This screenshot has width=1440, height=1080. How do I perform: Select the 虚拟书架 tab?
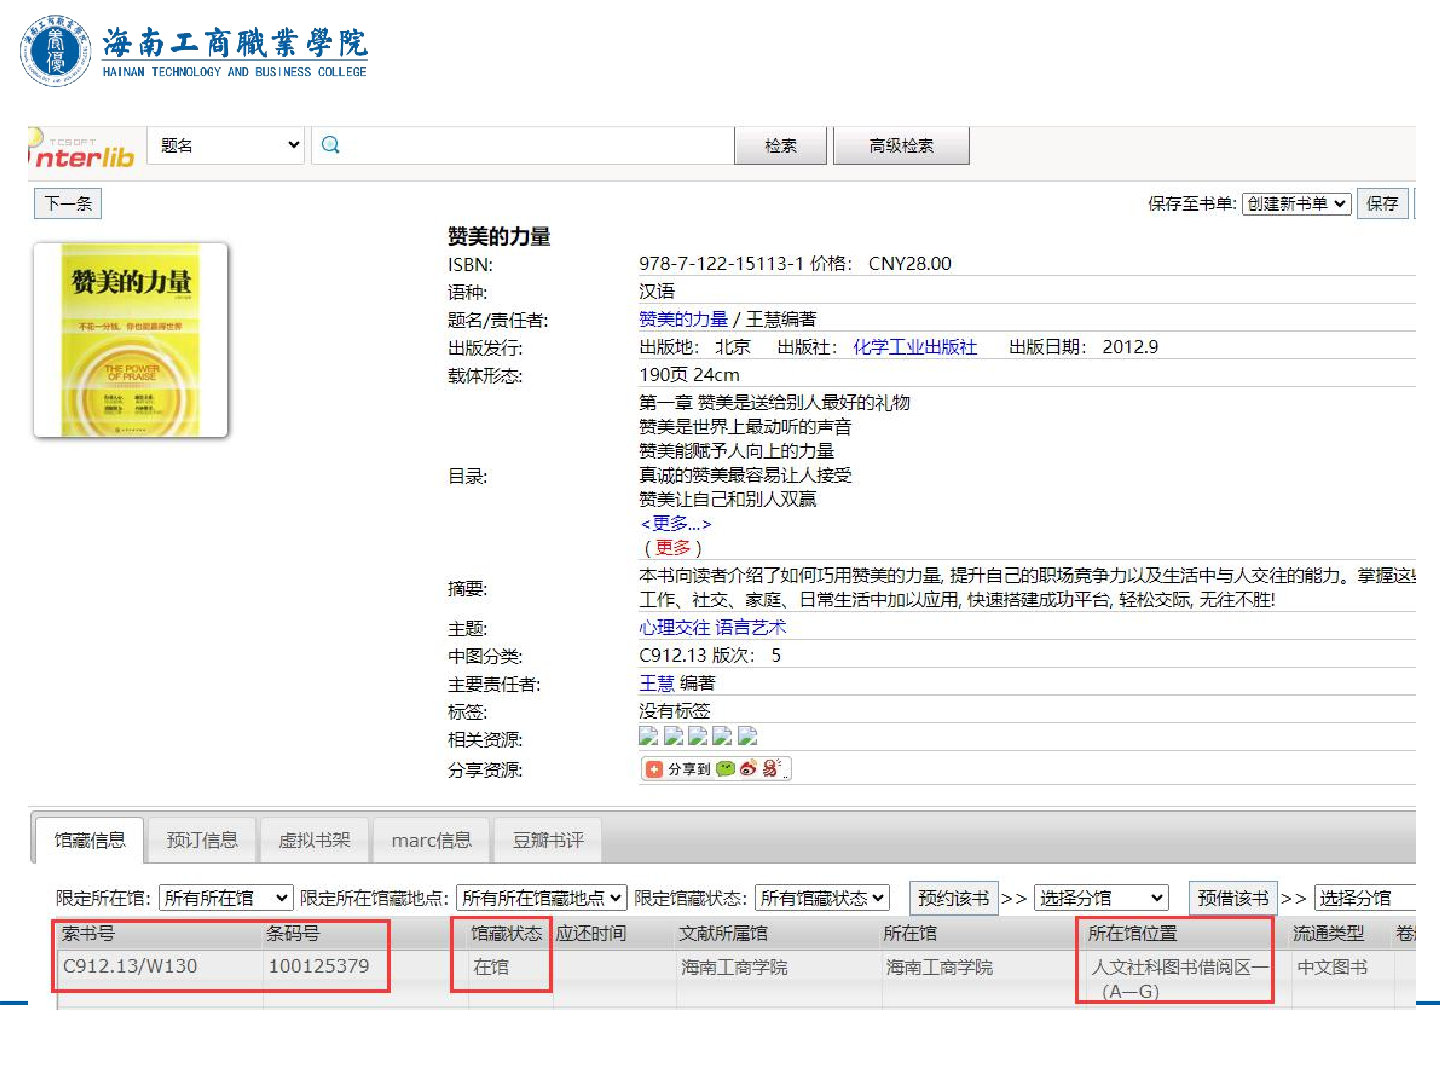314,840
